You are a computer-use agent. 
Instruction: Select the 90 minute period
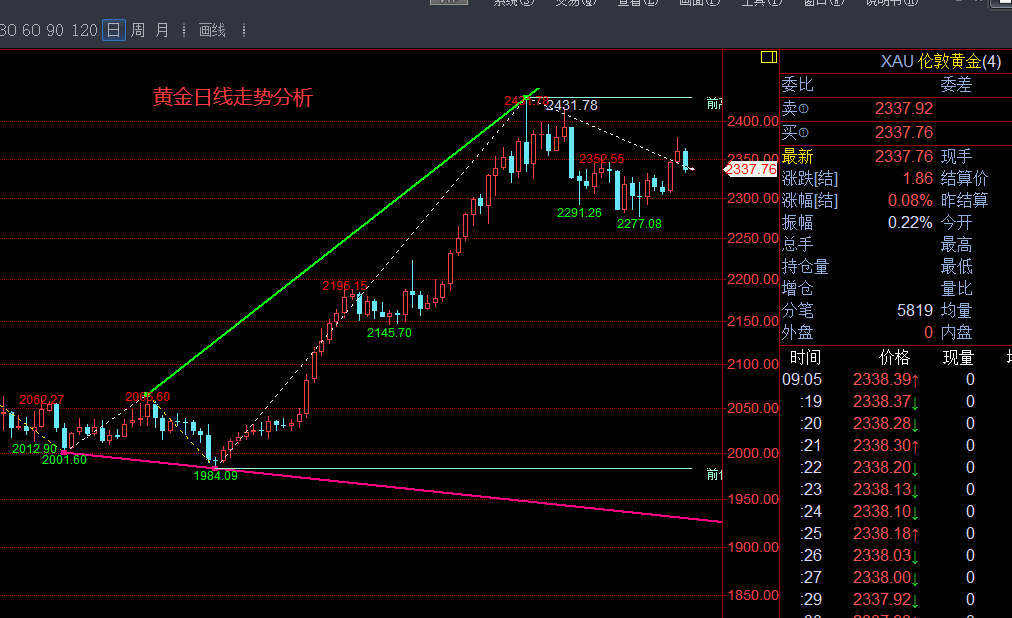pyautogui.click(x=57, y=31)
